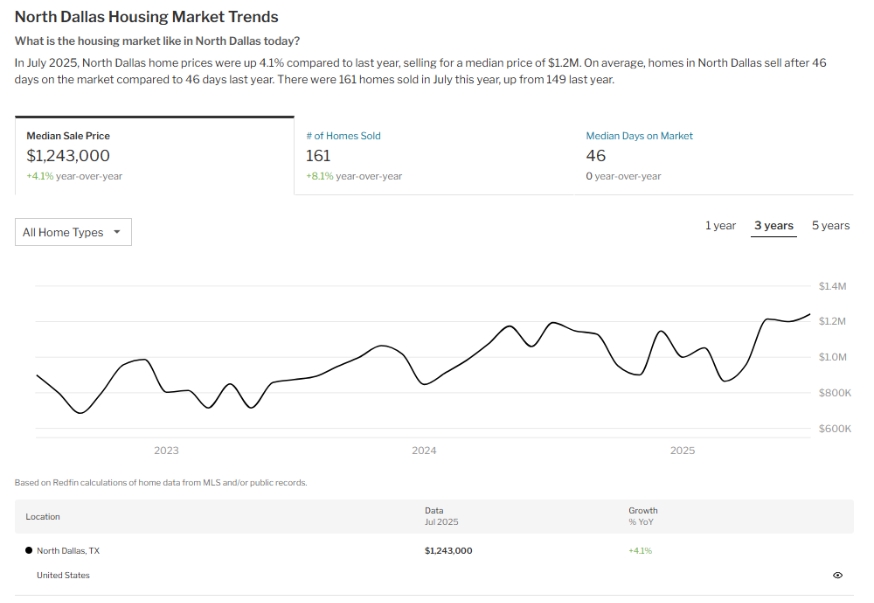The height and width of the screenshot is (603, 874).
Task: Select the 3 years time range
Action: (x=773, y=226)
